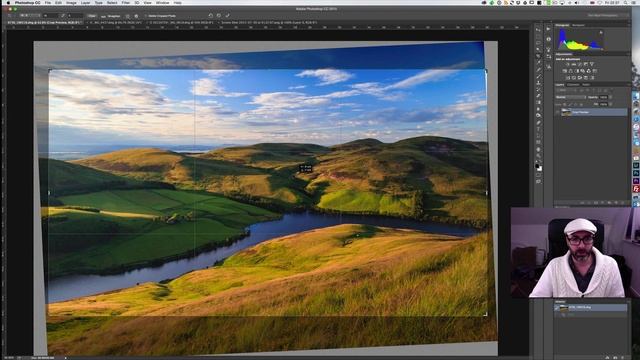The image size is (640, 360).
Task: Select the Quick Selection tool
Action: [x=538, y=49]
